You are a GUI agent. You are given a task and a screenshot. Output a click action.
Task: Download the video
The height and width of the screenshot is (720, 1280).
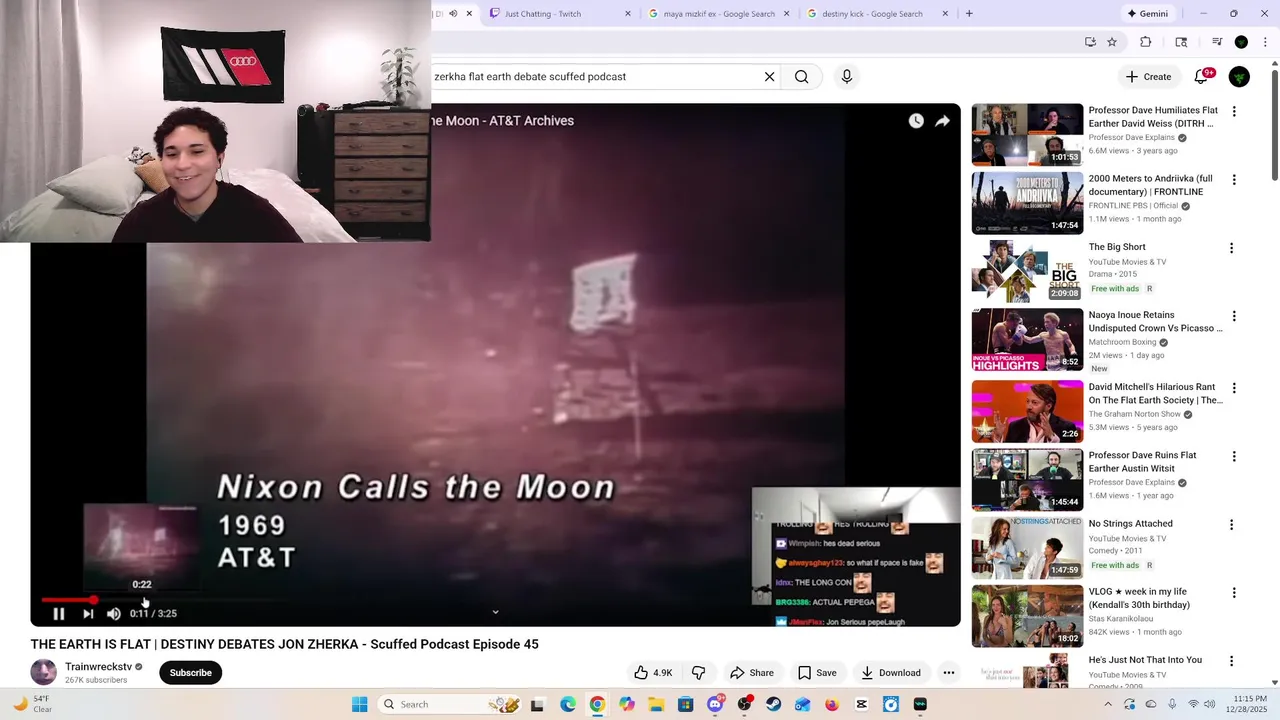click(891, 673)
